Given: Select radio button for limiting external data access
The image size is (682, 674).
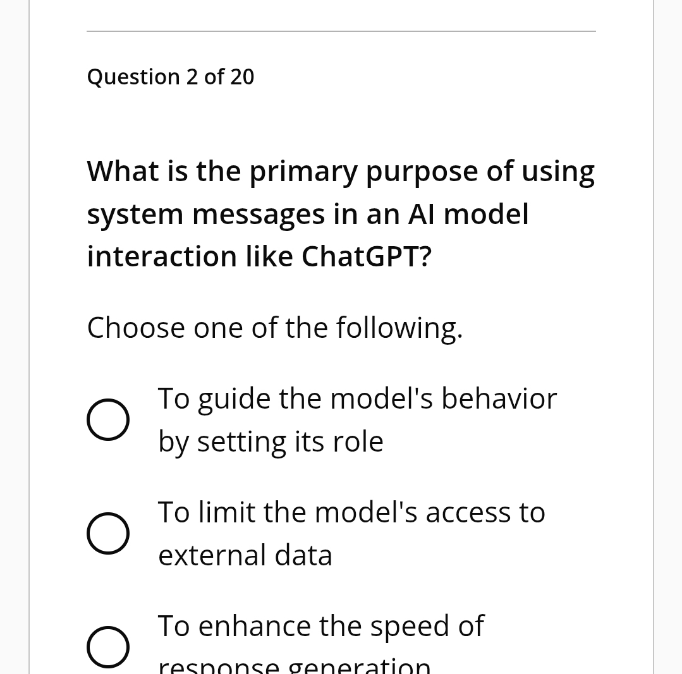Looking at the screenshot, I should coord(108,534).
